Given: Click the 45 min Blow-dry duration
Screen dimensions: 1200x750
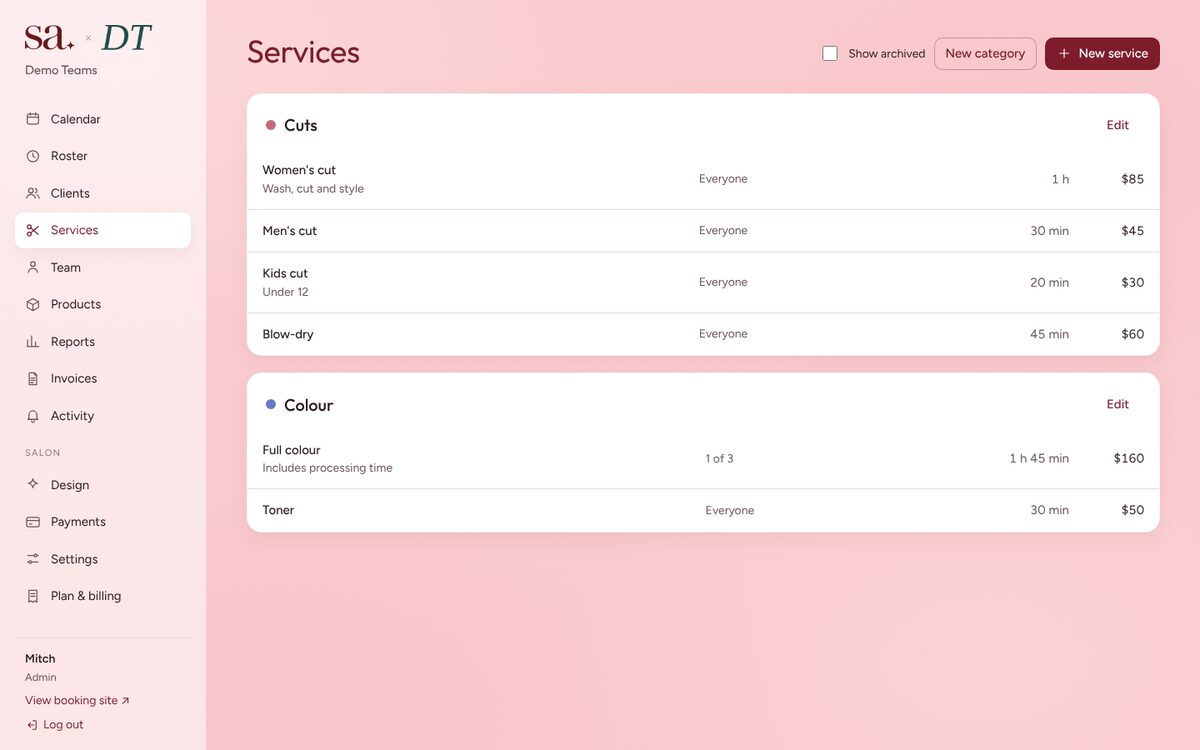Looking at the screenshot, I should [1050, 334].
